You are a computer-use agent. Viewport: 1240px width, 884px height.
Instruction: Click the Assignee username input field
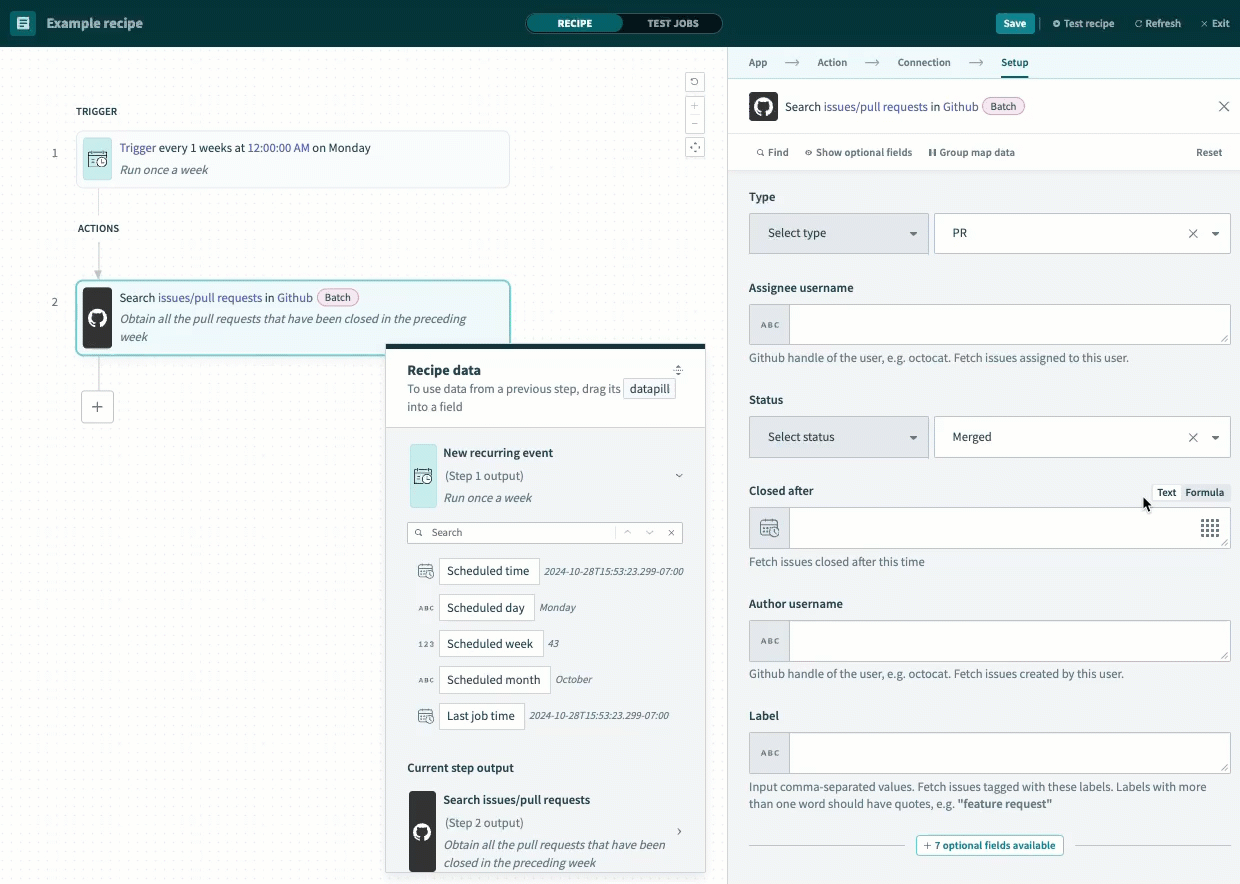point(1008,325)
